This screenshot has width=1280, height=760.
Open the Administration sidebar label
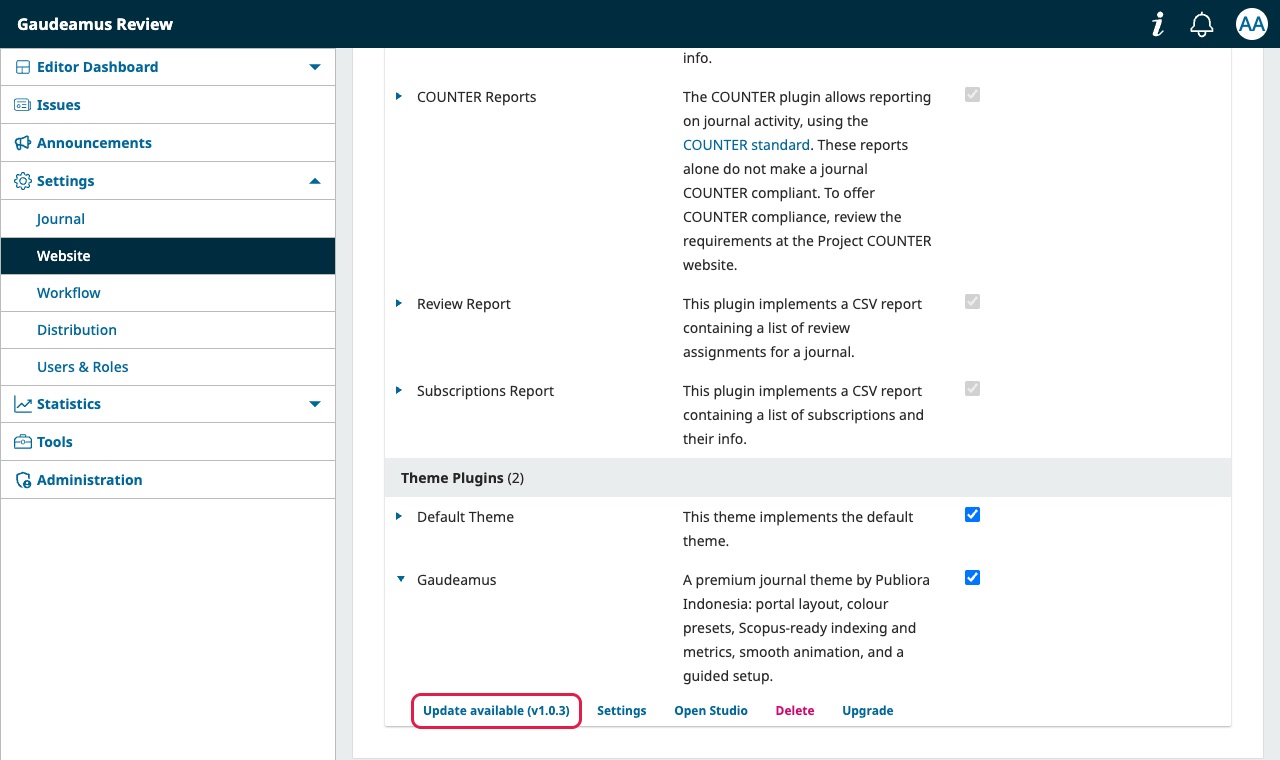pyautogui.click(x=90, y=480)
